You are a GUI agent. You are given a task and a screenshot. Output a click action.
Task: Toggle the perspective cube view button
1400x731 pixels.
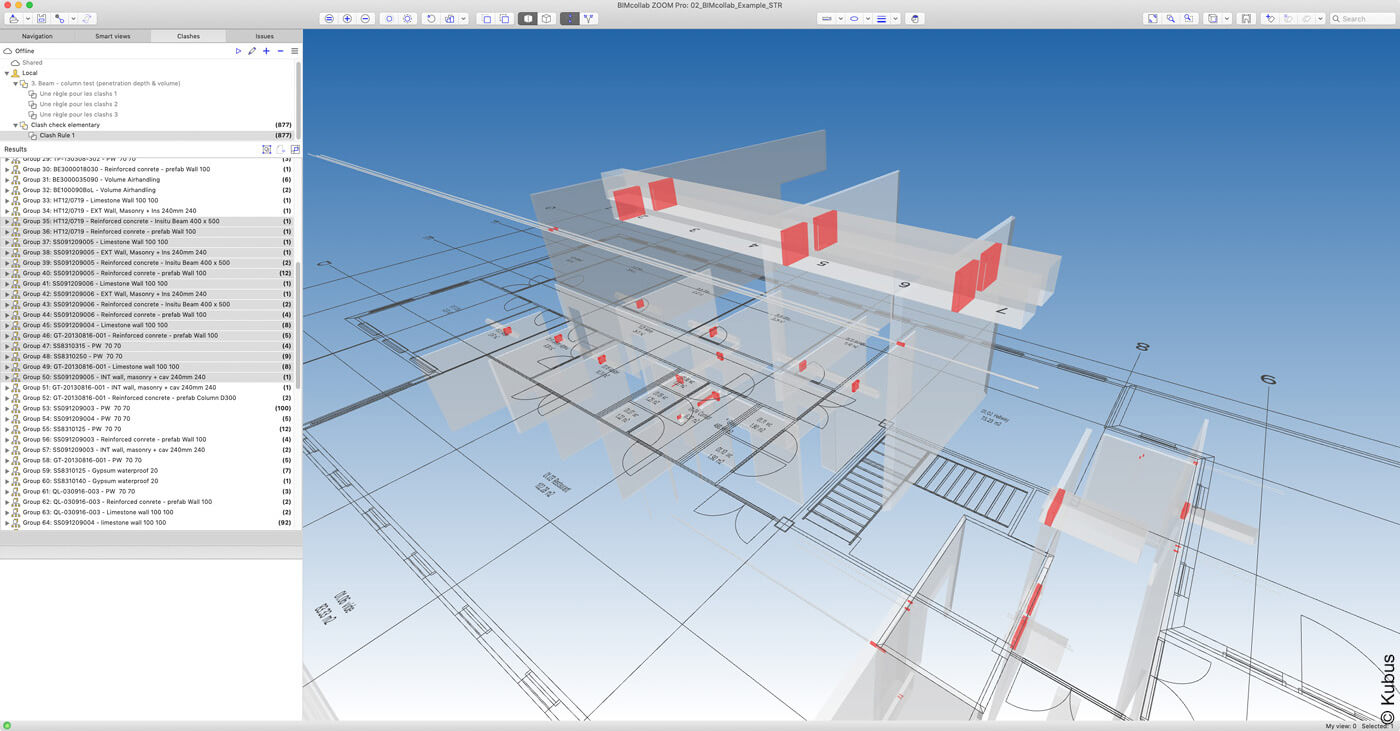tap(547, 19)
